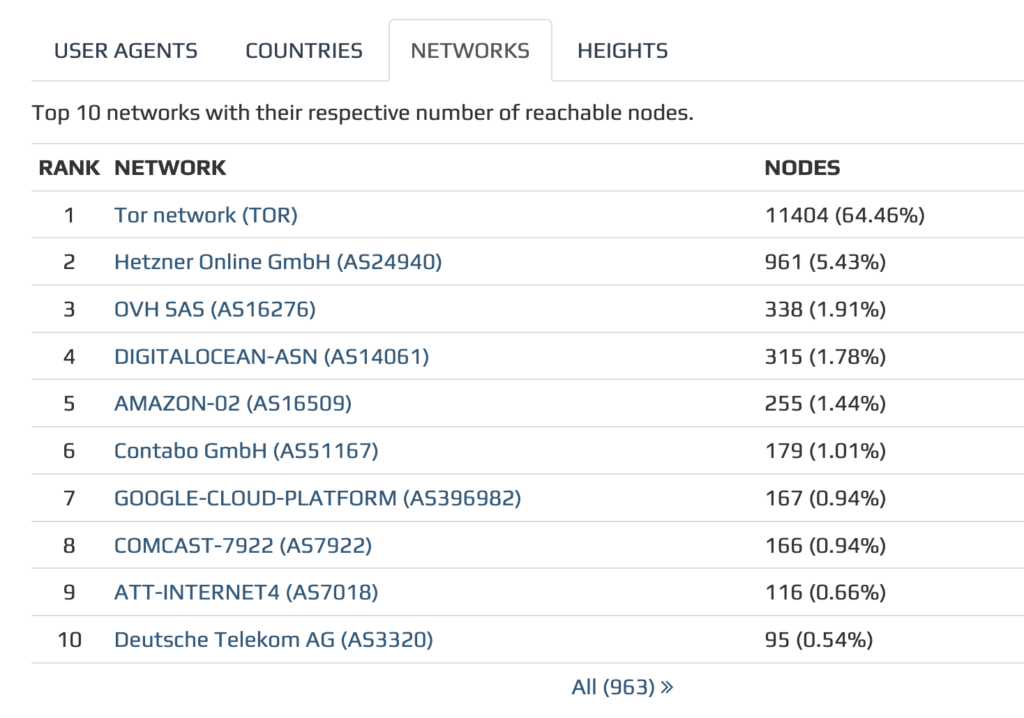
Task: Click the expand arrow next to All (963)
Action: [664, 686]
